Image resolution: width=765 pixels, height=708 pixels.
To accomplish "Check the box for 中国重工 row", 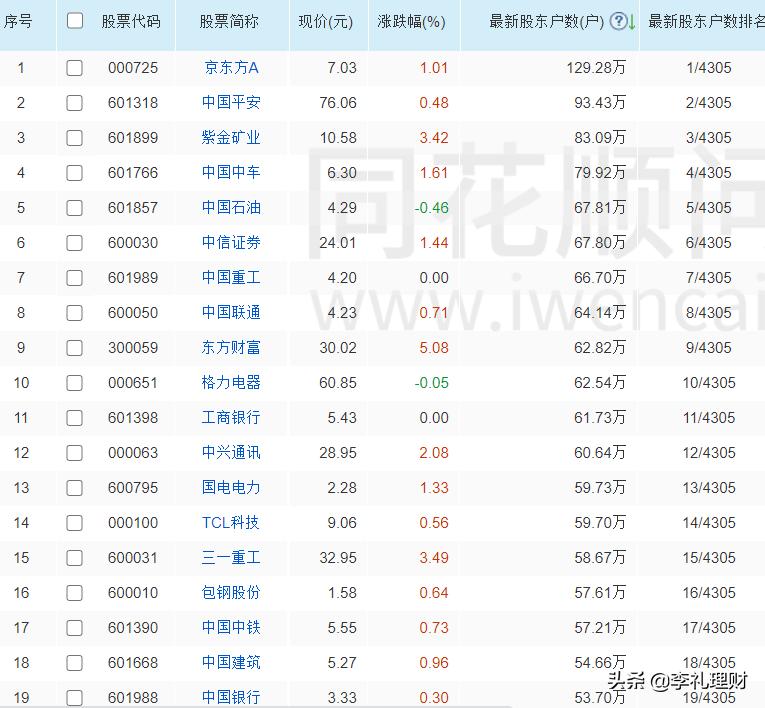I will pyautogui.click(x=75, y=278).
